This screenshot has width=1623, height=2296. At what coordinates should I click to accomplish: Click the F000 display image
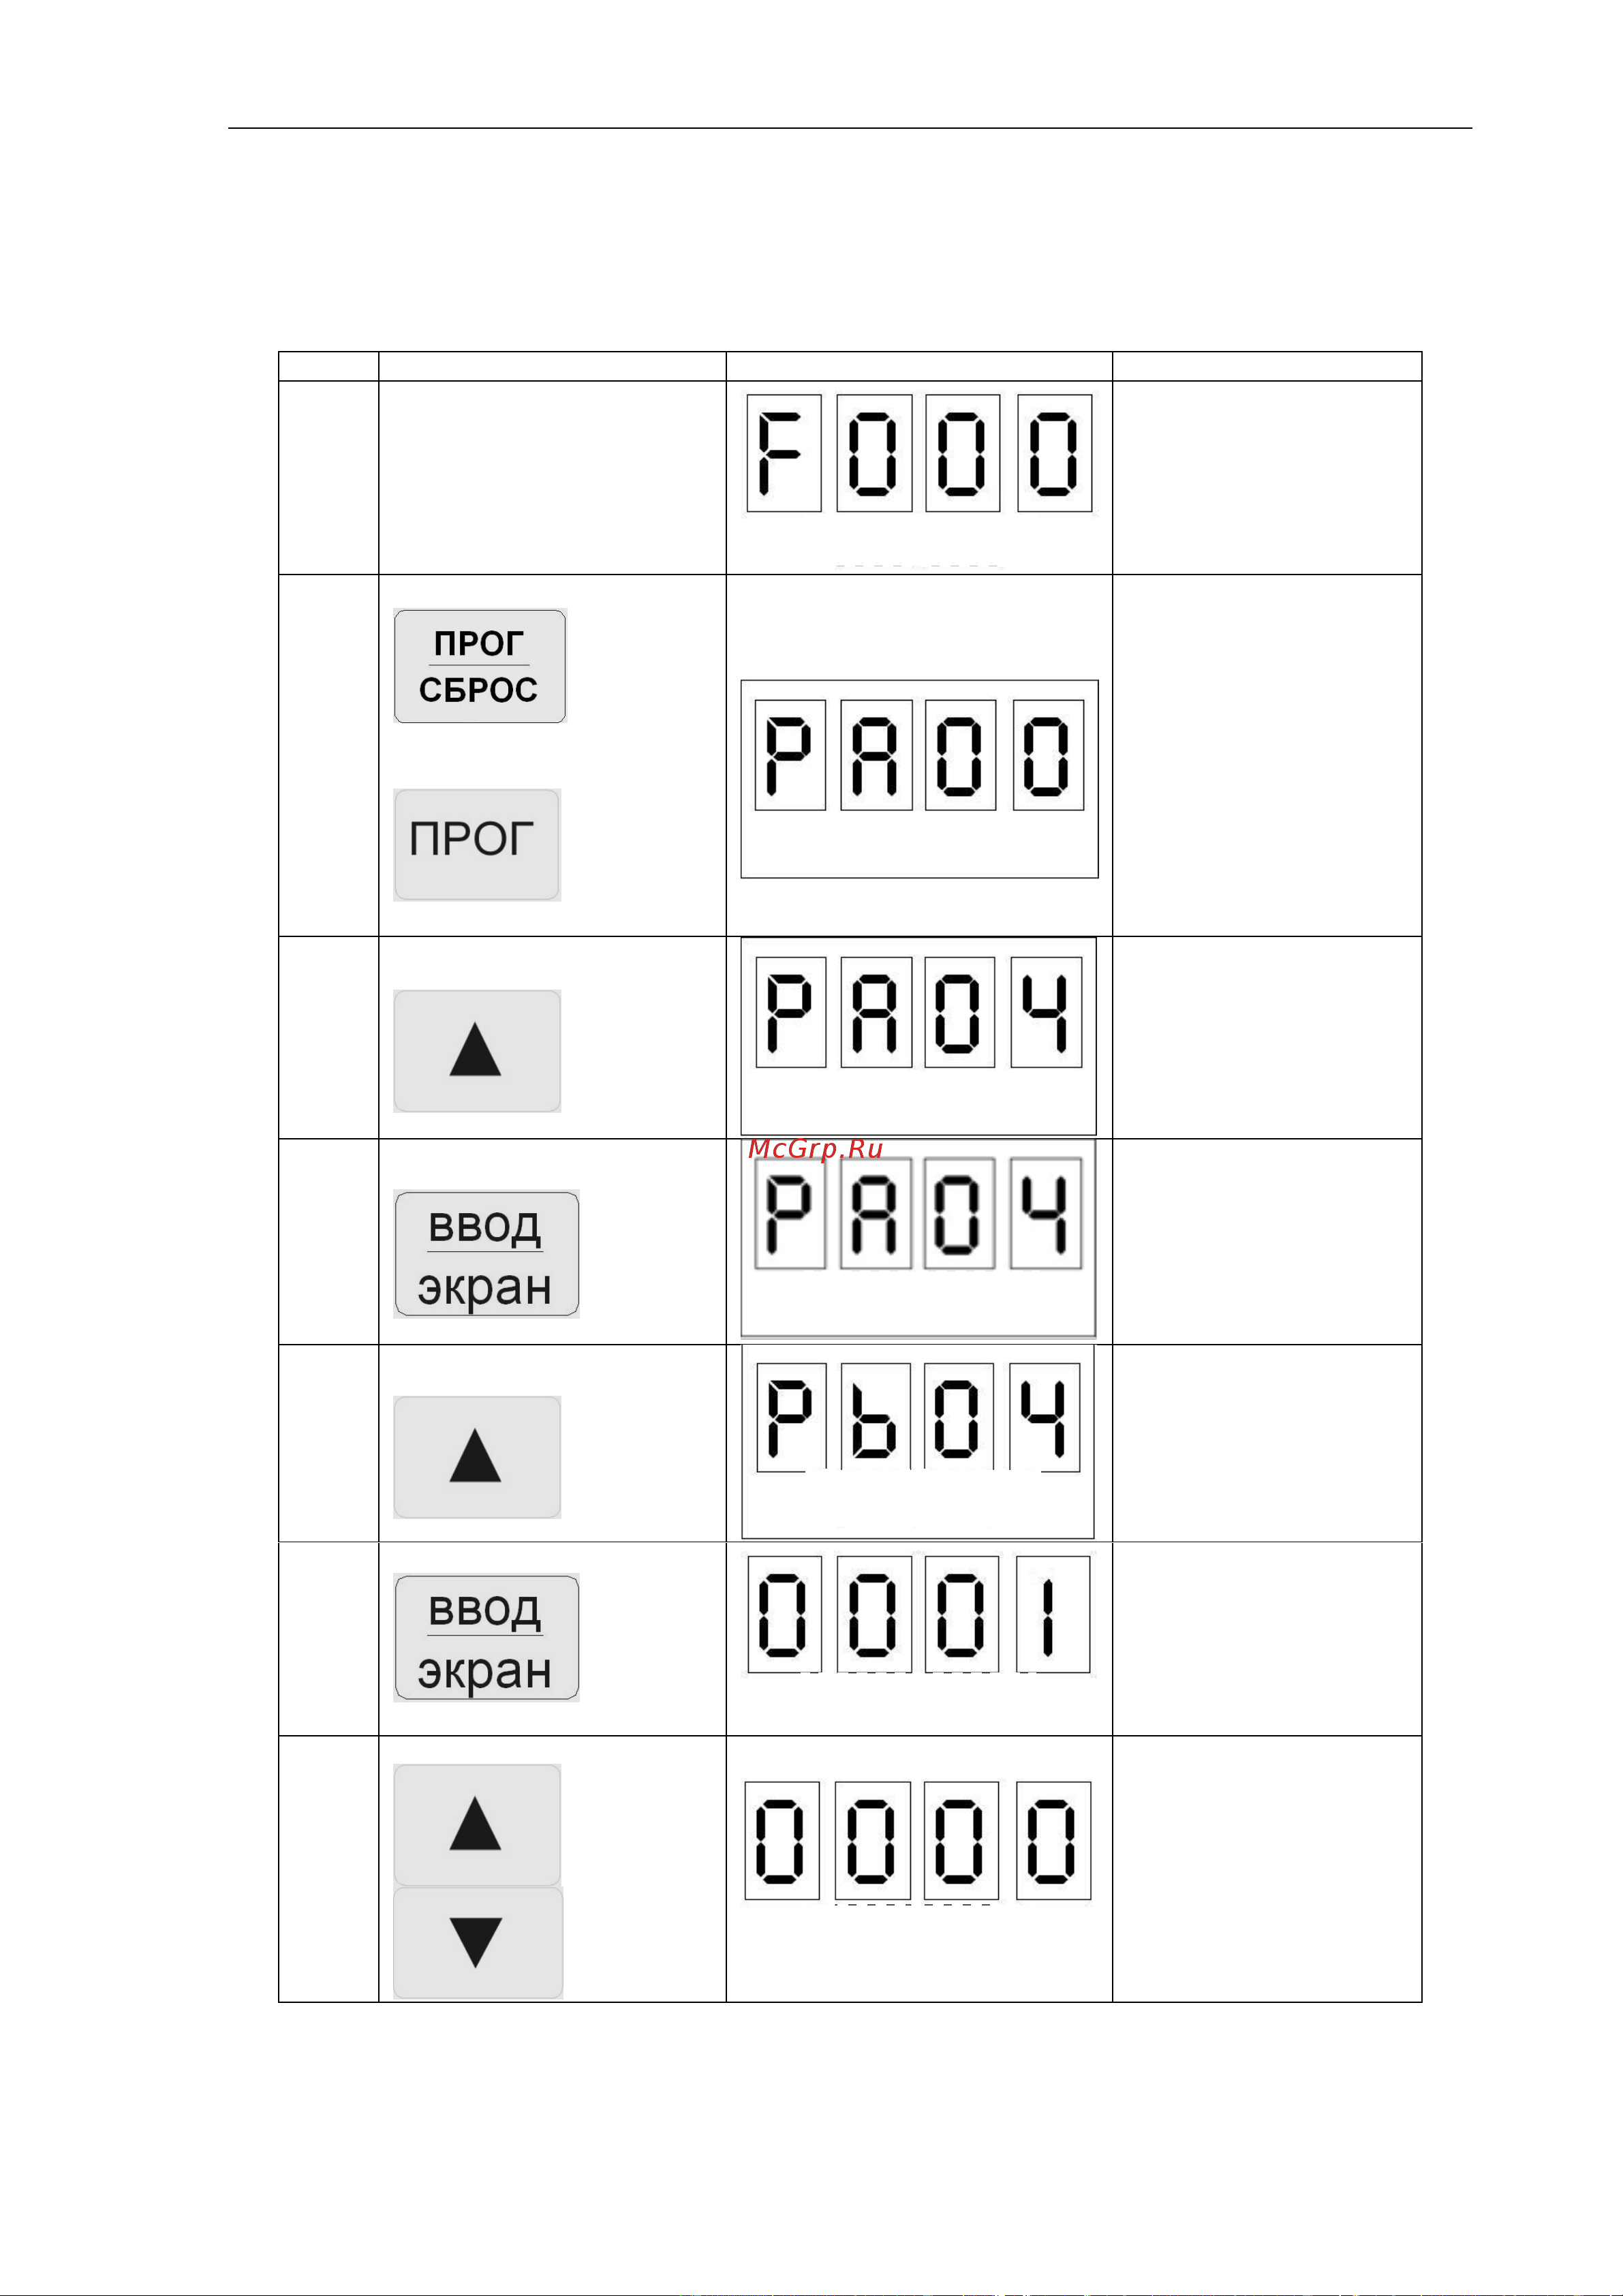tap(919, 453)
